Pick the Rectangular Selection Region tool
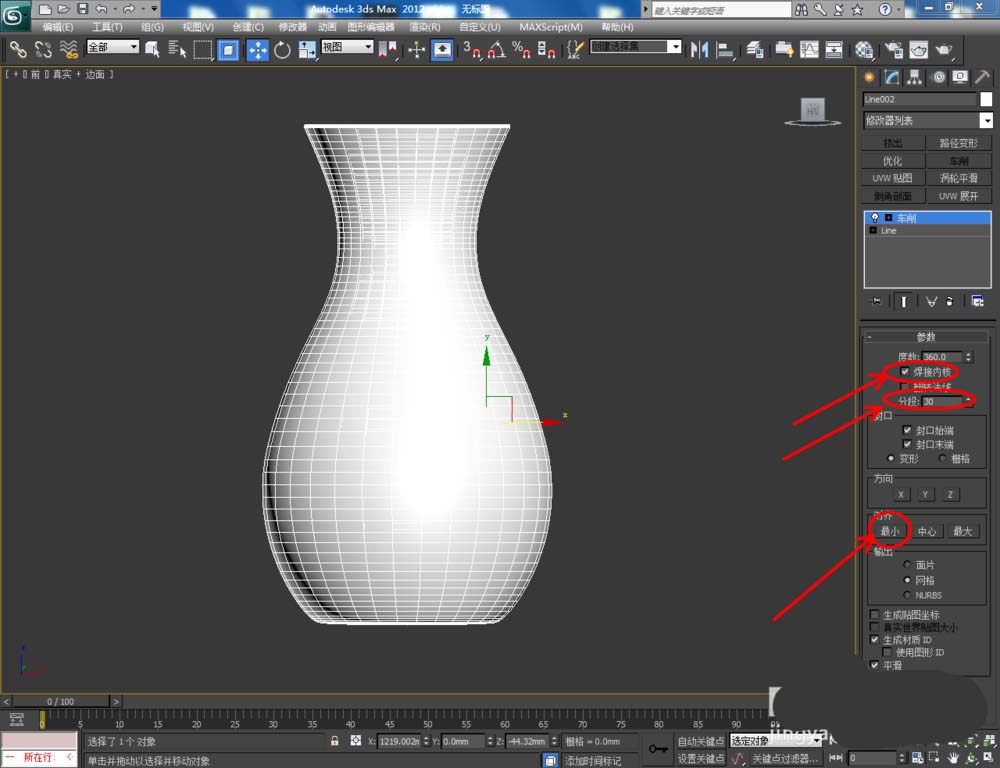The width and height of the screenshot is (1000, 768). pos(203,49)
